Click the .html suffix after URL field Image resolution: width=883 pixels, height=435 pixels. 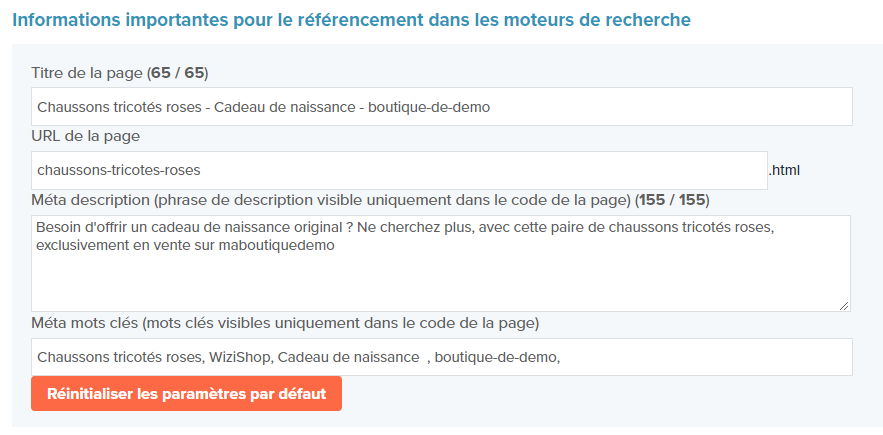point(784,170)
